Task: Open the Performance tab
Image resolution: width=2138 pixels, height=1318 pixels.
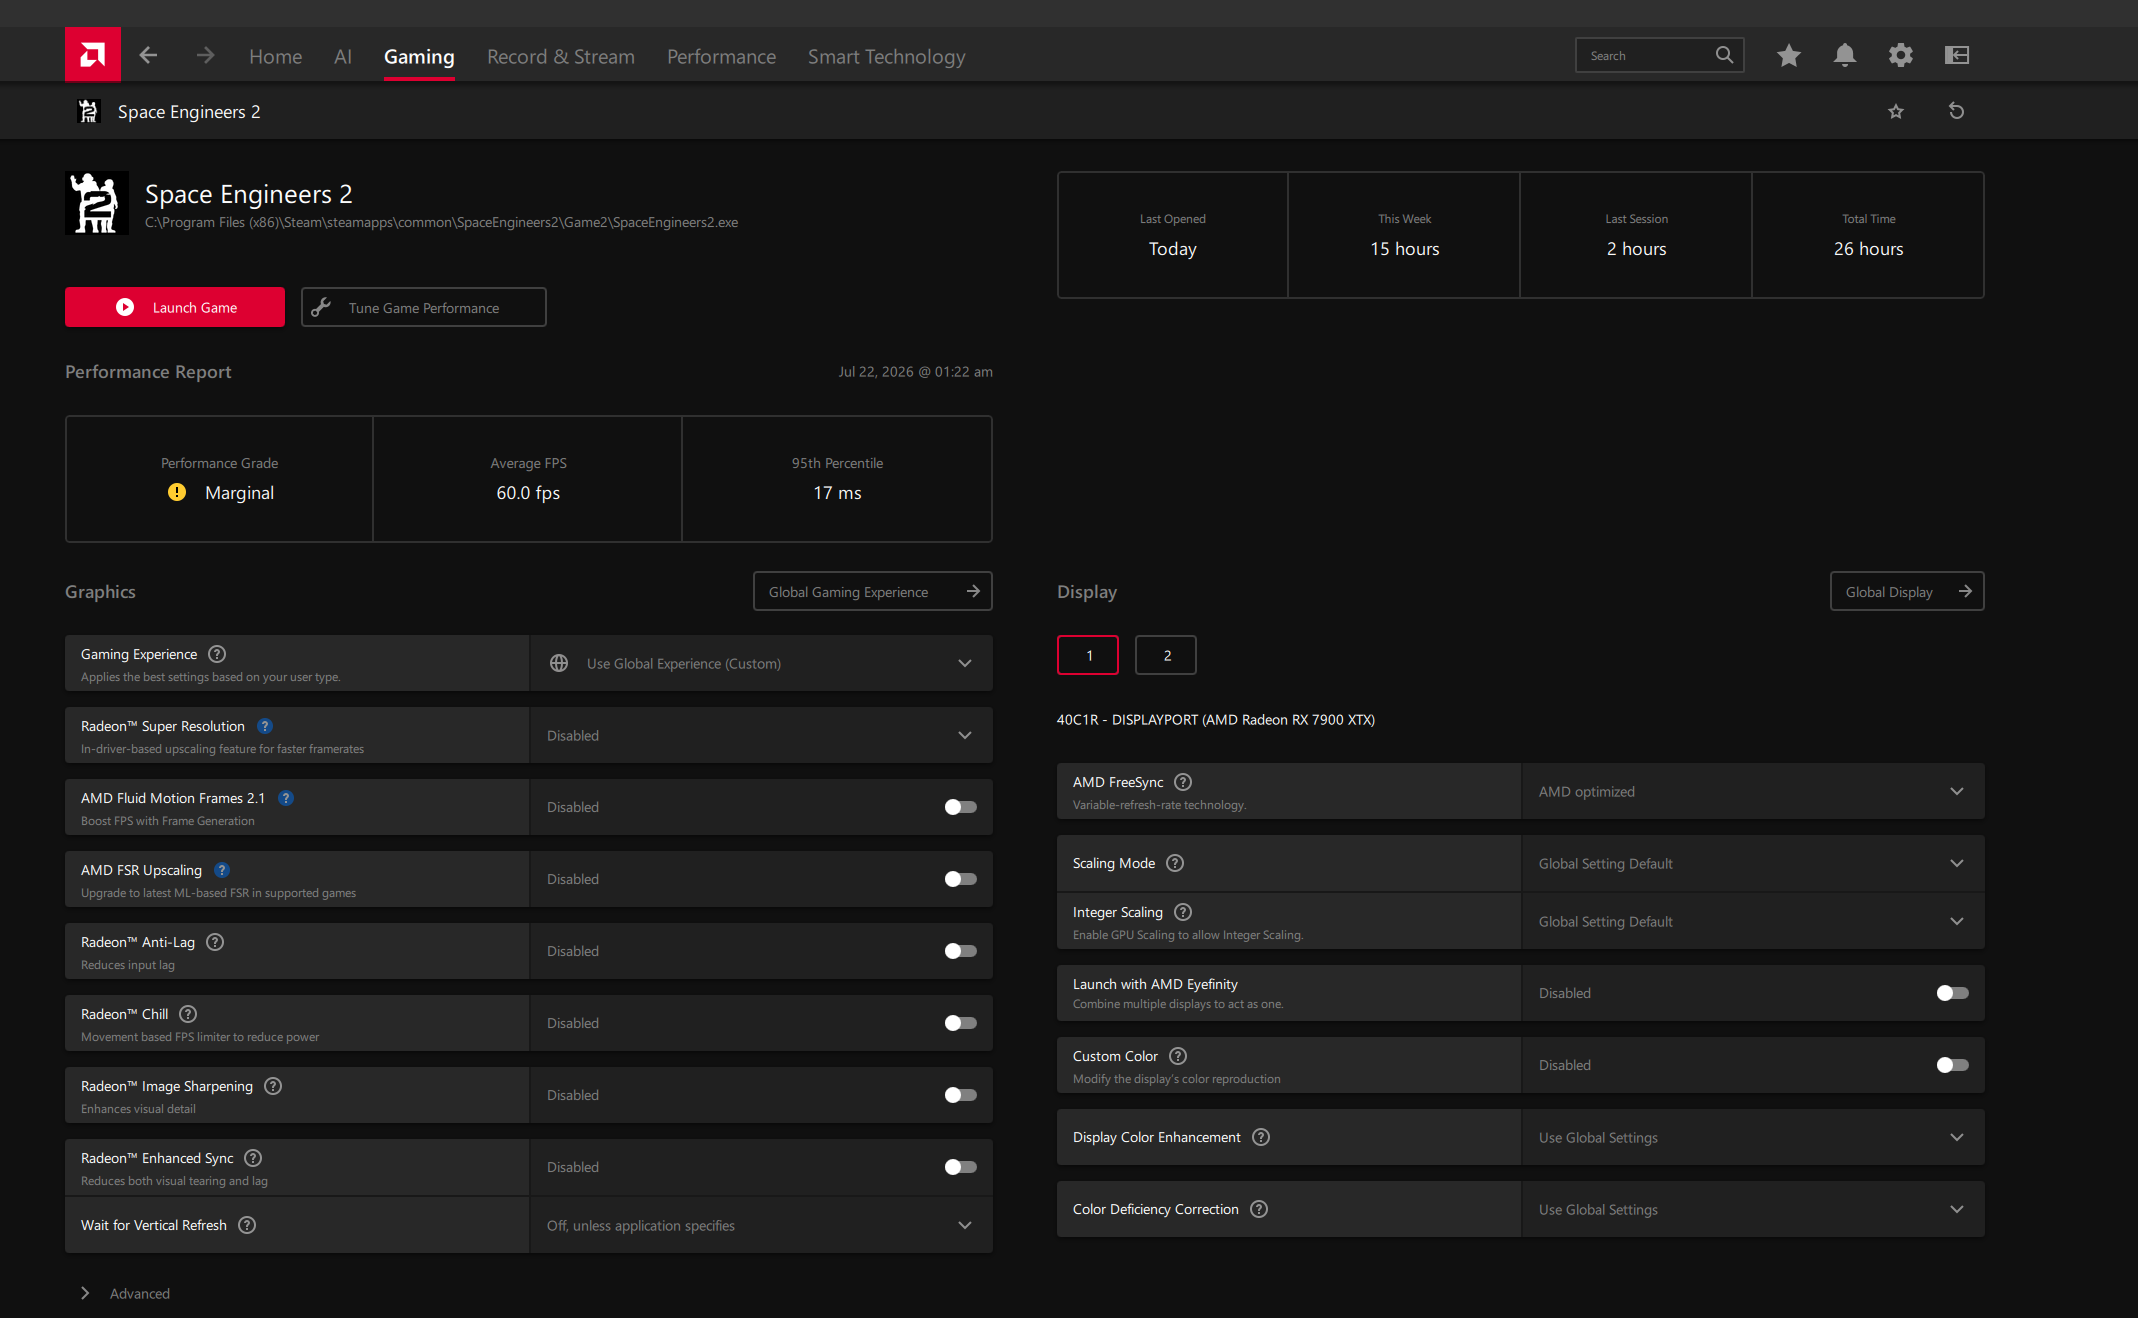Action: coord(721,57)
